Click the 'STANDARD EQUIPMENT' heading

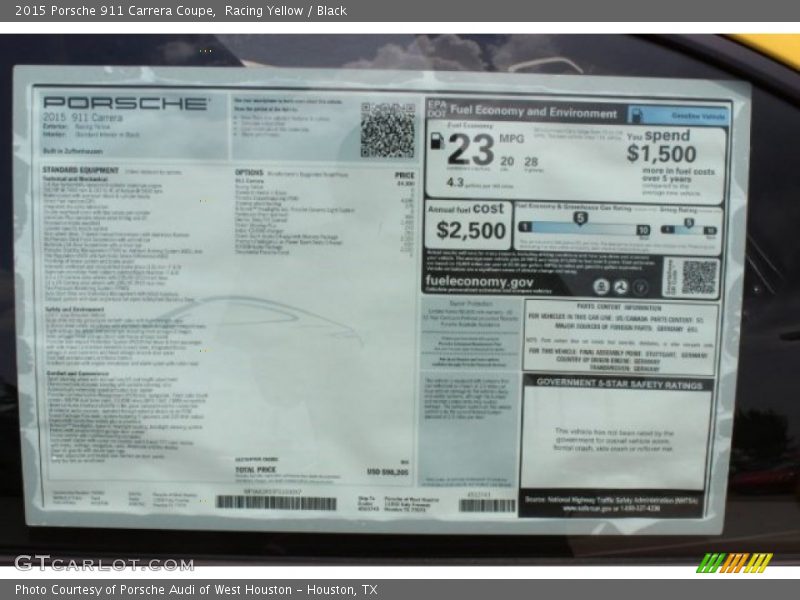click(x=81, y=170)
